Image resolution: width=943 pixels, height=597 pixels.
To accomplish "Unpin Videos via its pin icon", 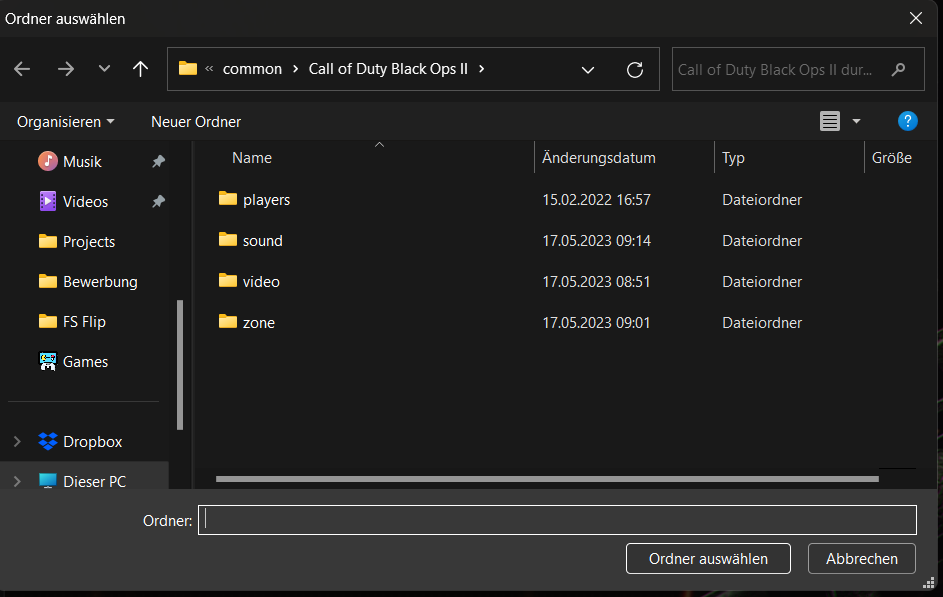I will click(x=158, y=201).
